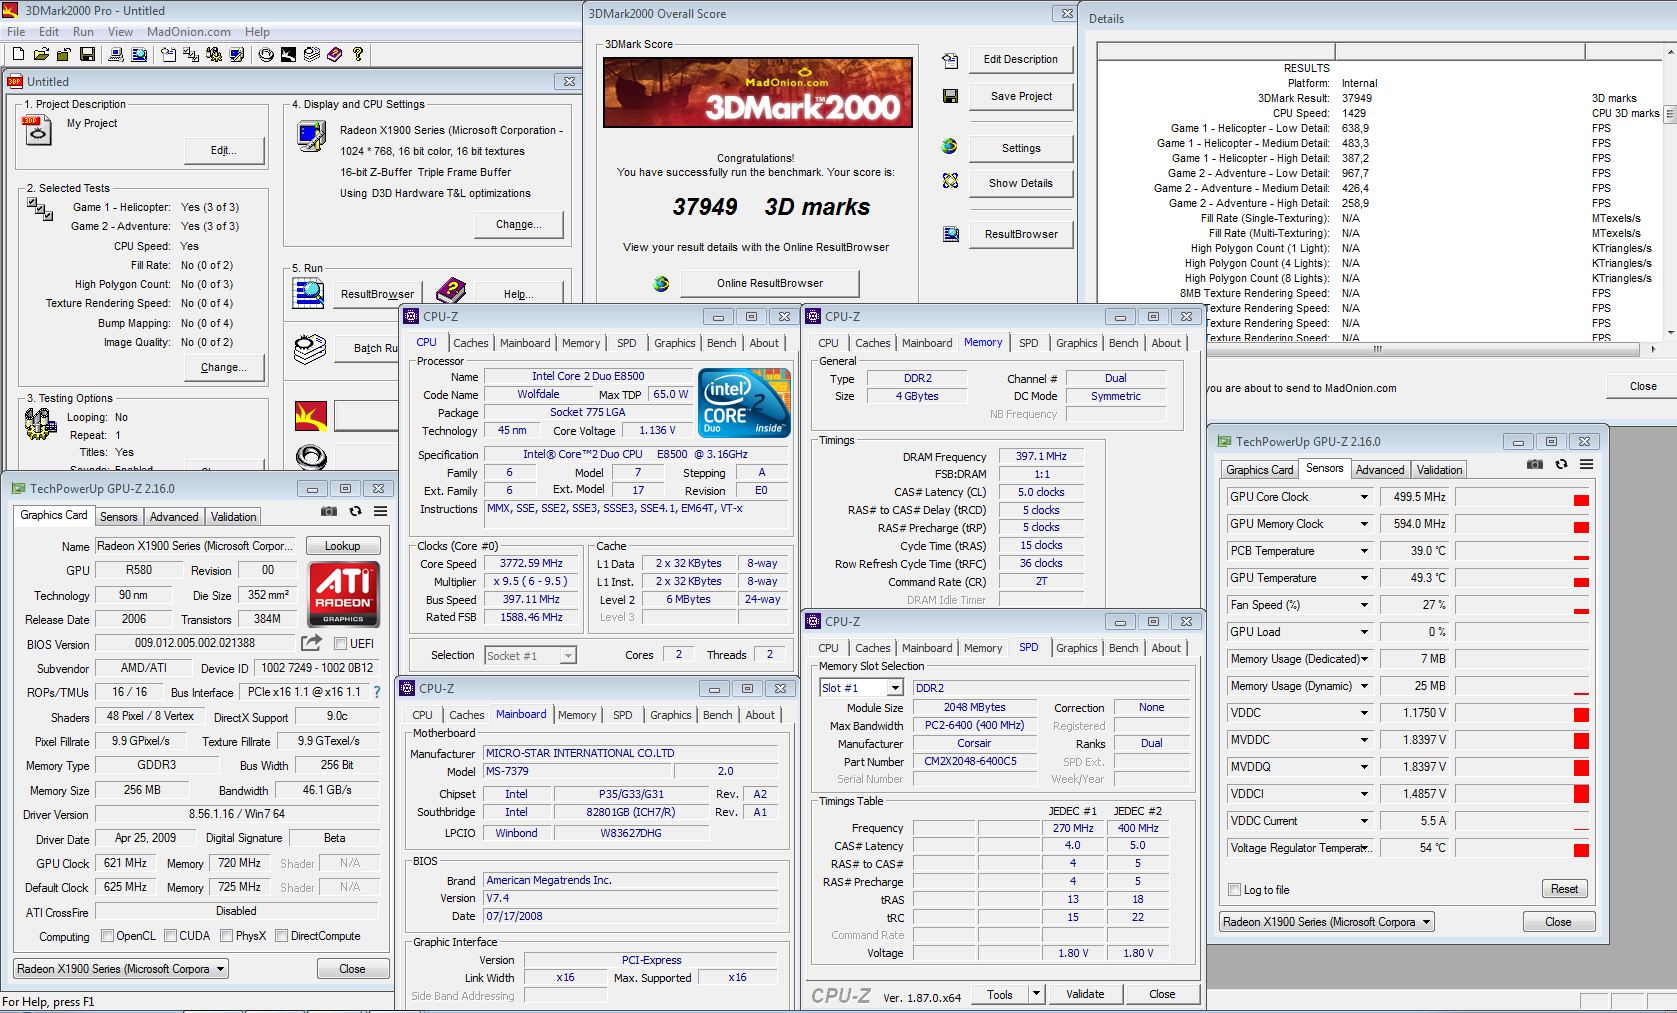Click the ResultBrowser magnifier toolbar icon

pos(139,54)
